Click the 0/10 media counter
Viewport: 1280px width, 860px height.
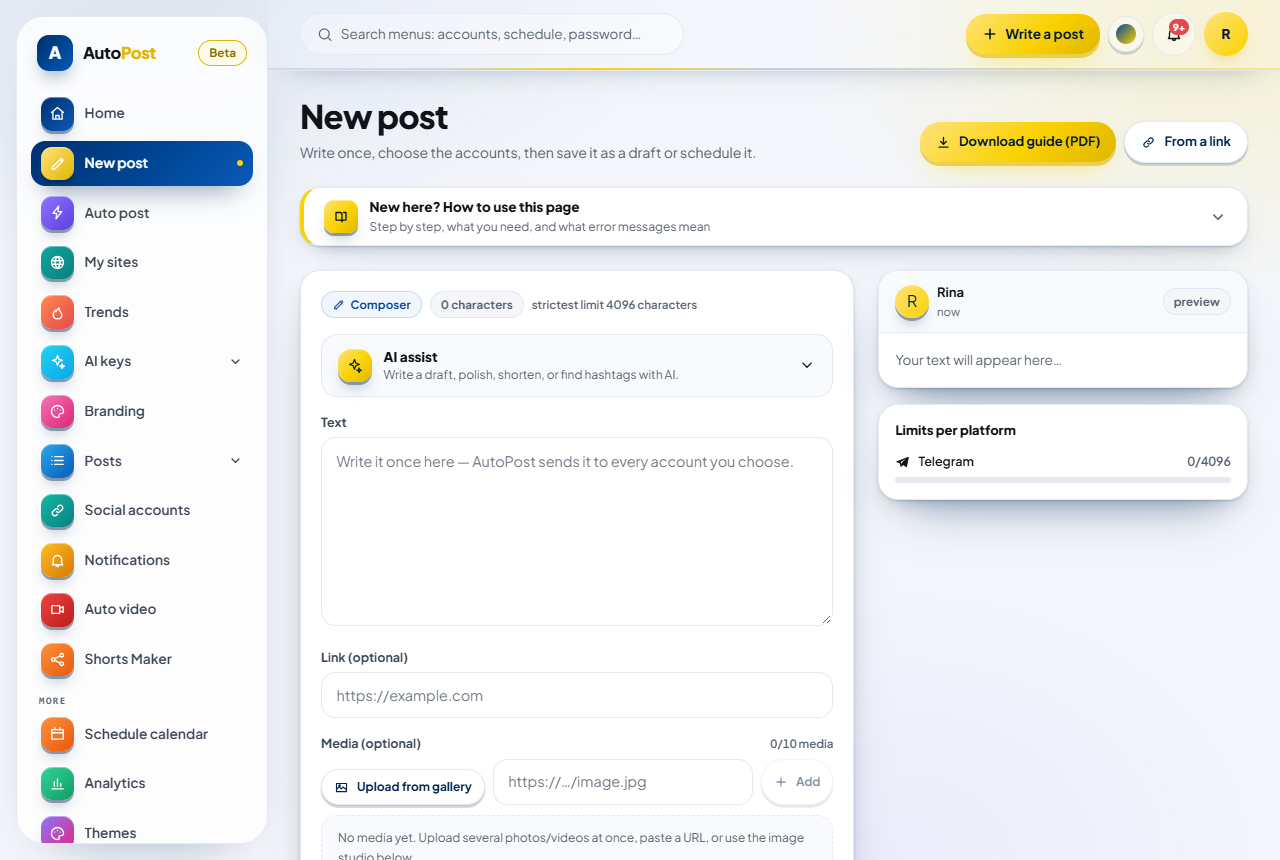[801, 744]
